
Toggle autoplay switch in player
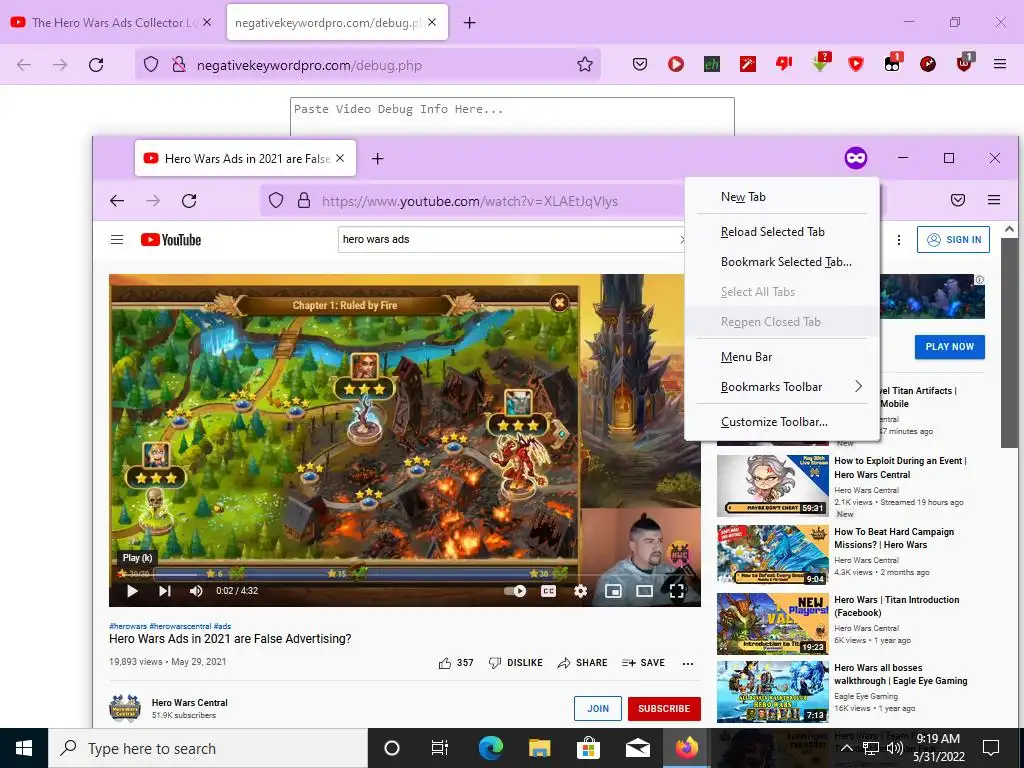(x=515, y=591)
